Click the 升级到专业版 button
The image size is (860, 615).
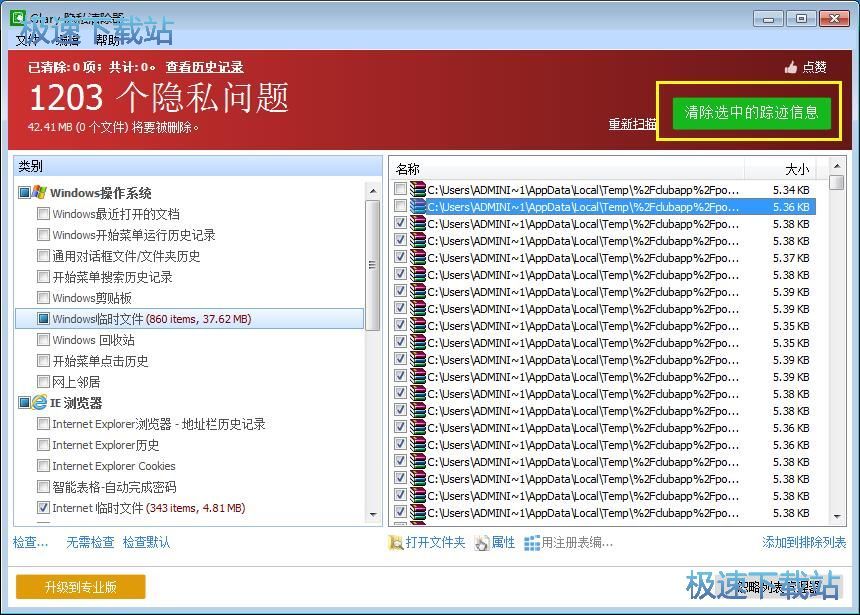pos(81,587)
